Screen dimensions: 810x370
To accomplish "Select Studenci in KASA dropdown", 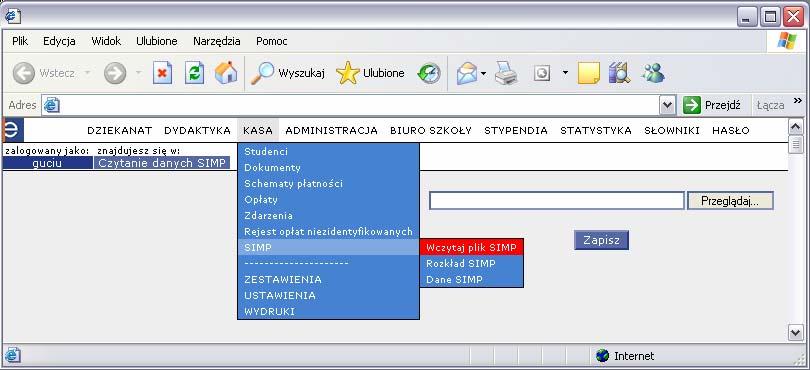I will pyautogui.click(x=328, y=152).
